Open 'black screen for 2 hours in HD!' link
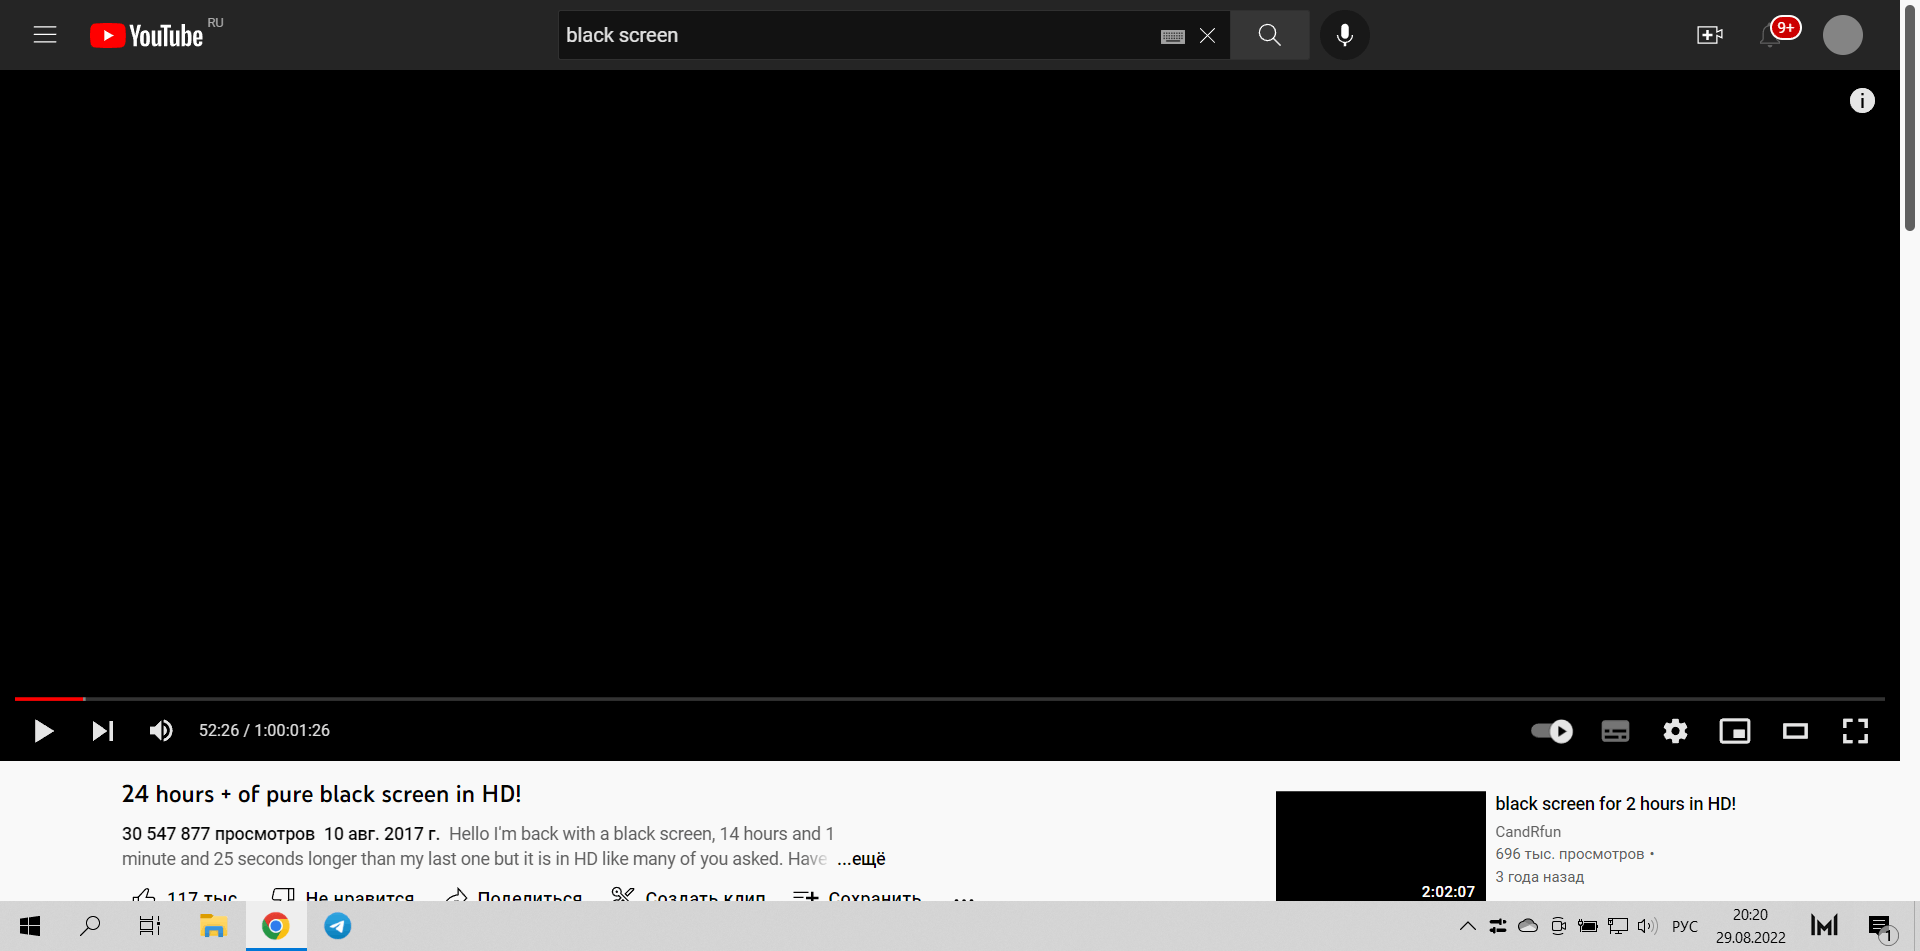Viewport: 1920px width, 951px height. pyautogui.click(x=1615, y=804)
